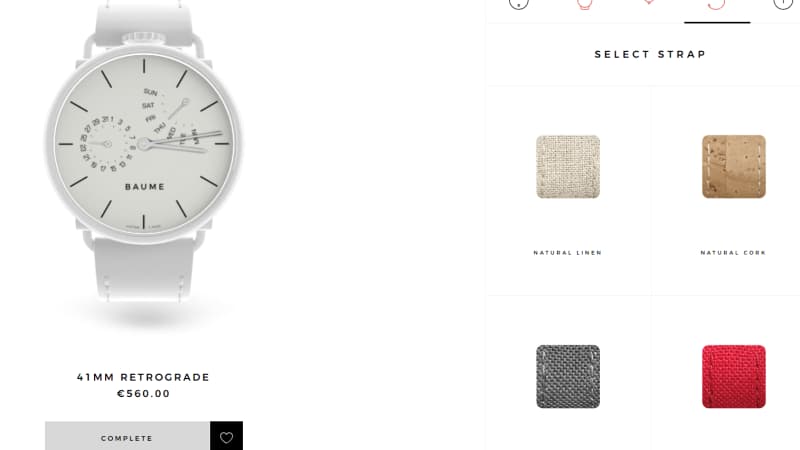Open the third red step icon in configurator bar
Image resolution: width=800 pixels, height=450 pixels.
pyautogui.click(x=648, y=3)
